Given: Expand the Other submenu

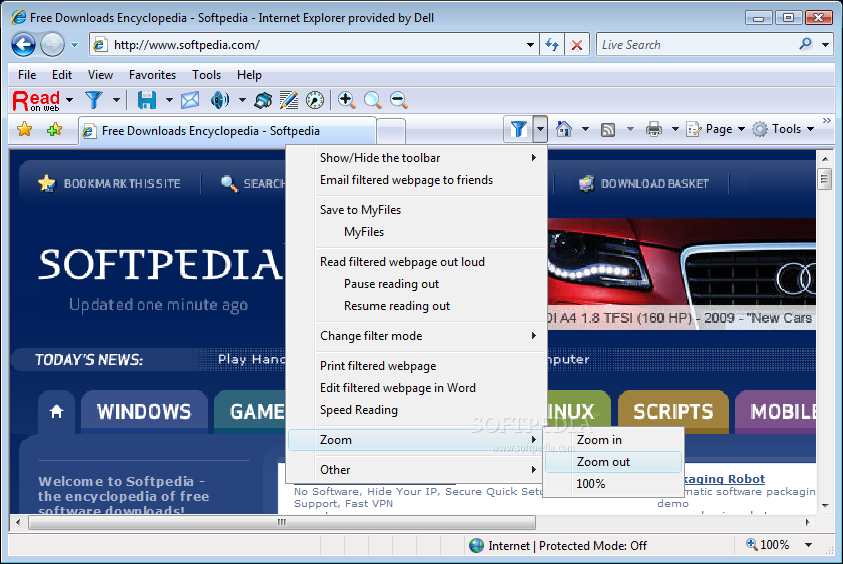Looking at the screenshot, I should [x=417, y=469].
